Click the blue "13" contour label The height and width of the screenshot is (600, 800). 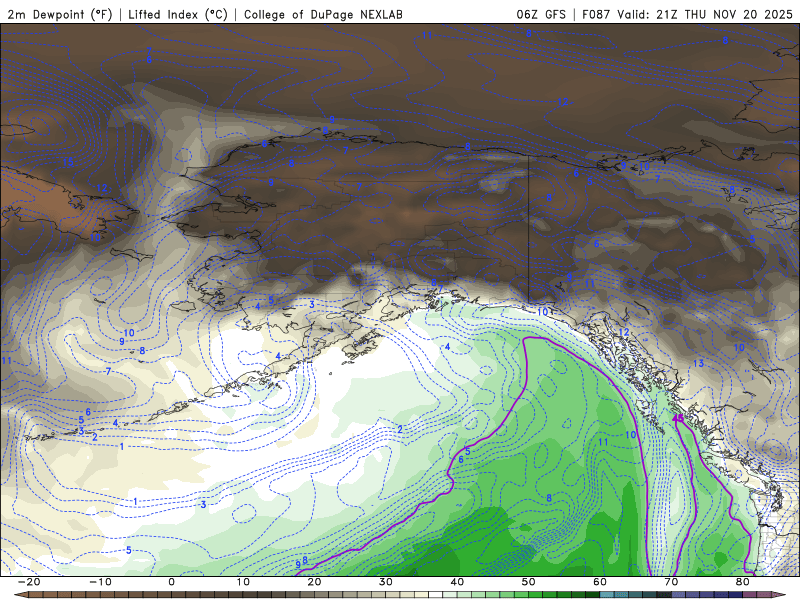[698, 363]
